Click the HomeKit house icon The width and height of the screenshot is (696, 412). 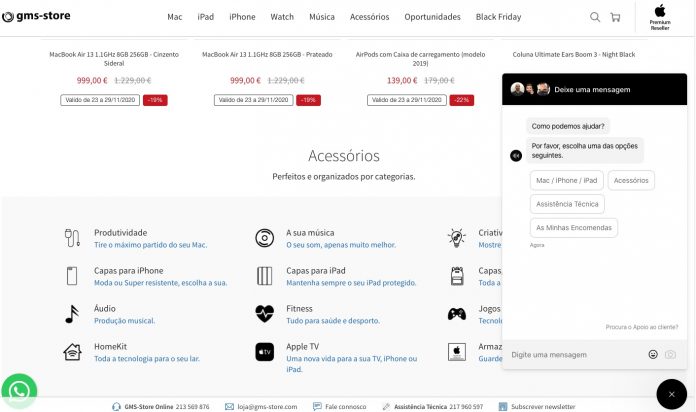pos(72,352)
